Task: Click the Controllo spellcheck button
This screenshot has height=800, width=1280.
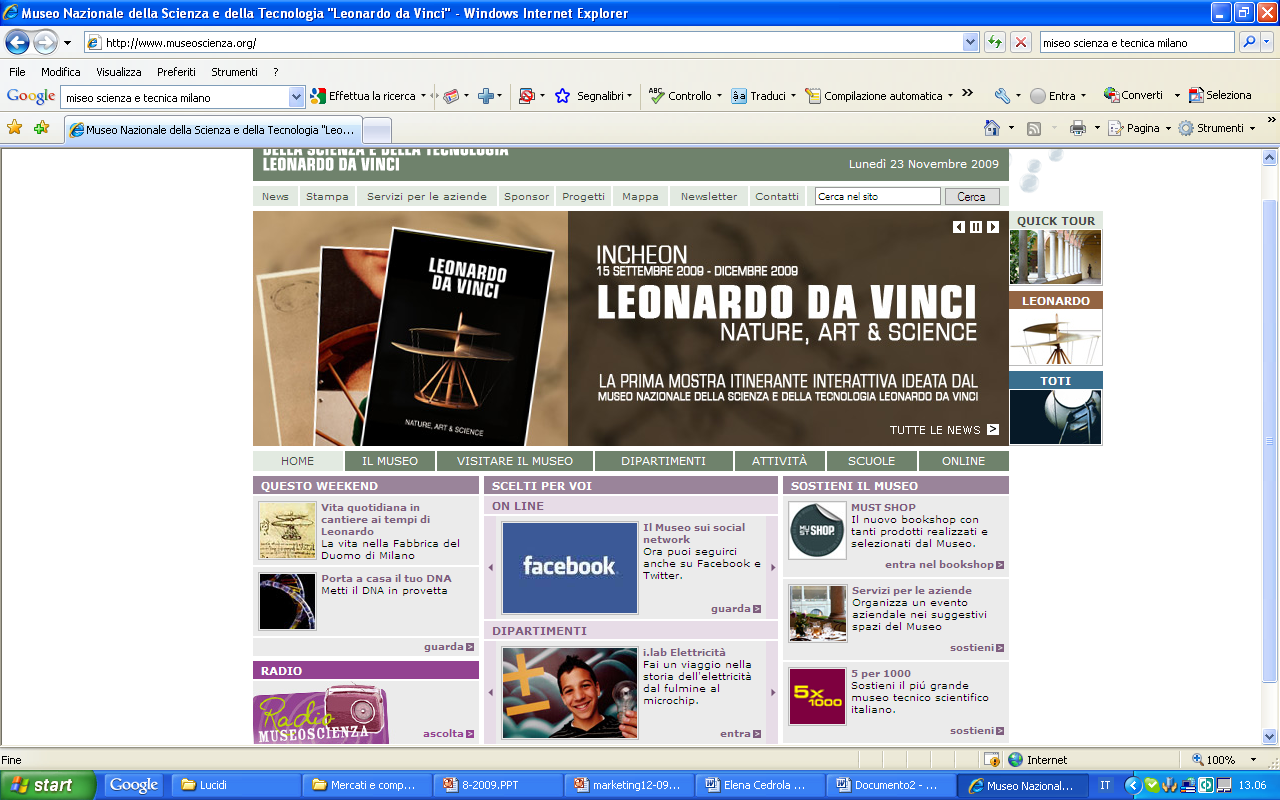Action: tap(680, 96)
